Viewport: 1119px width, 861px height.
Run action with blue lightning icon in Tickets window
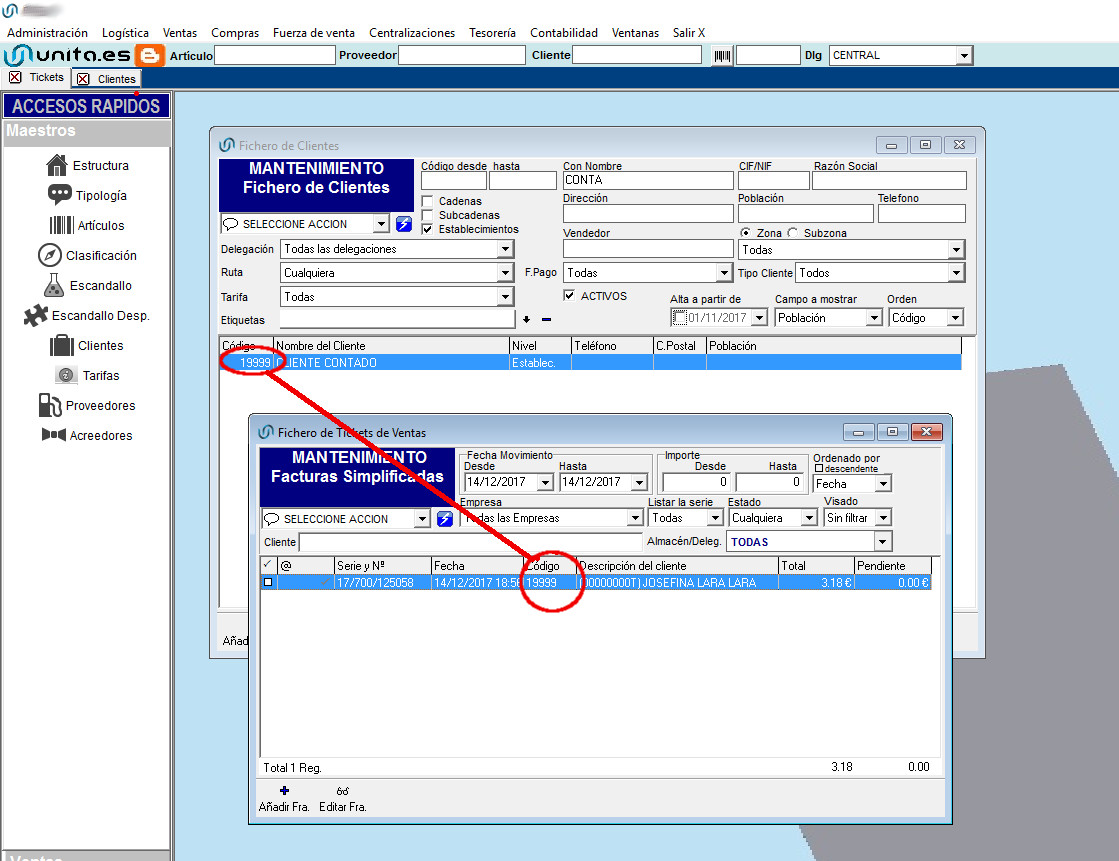coord(445,519)
